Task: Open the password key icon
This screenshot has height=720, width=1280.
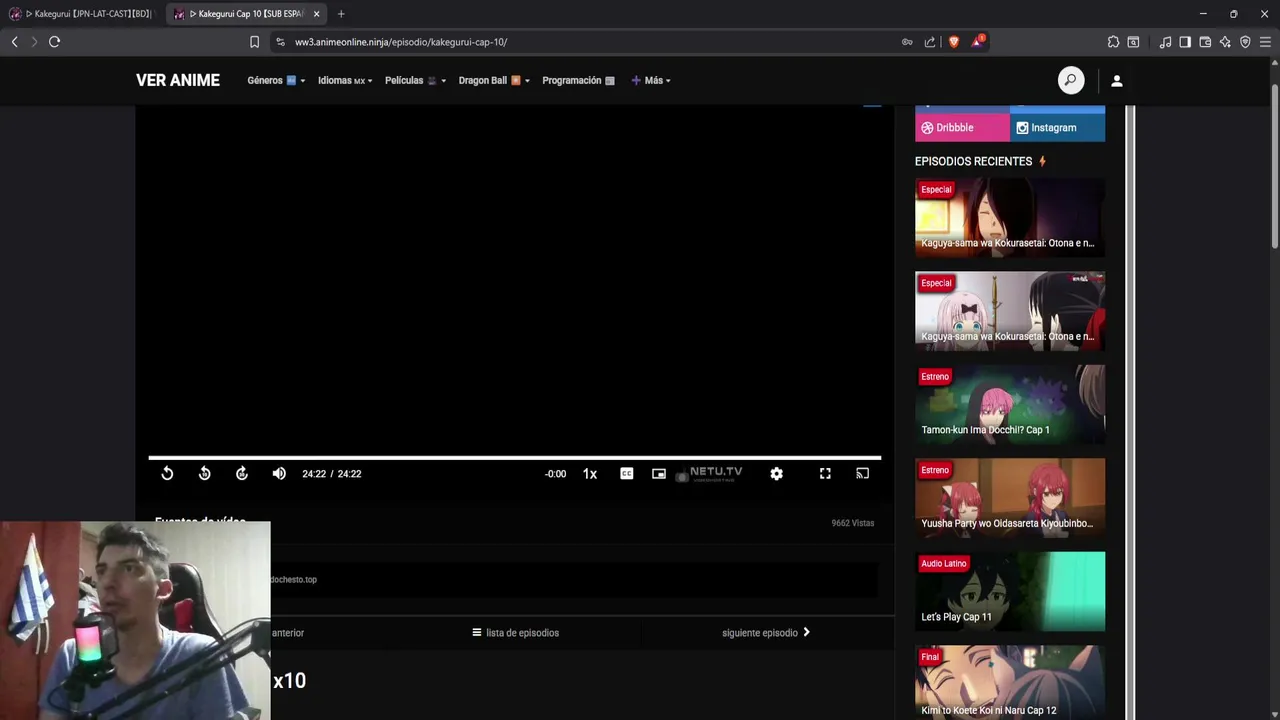Action: tap(907, 42)
